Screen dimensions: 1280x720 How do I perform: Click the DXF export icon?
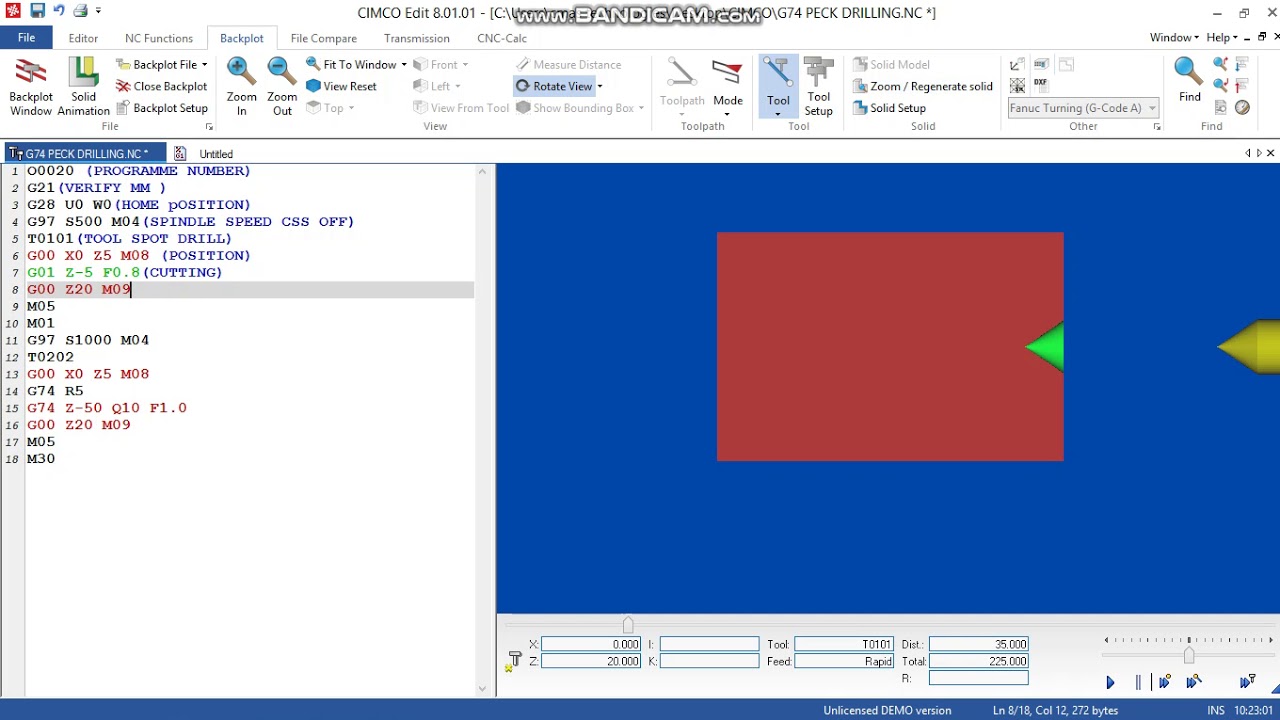(x=1041, y=84)
